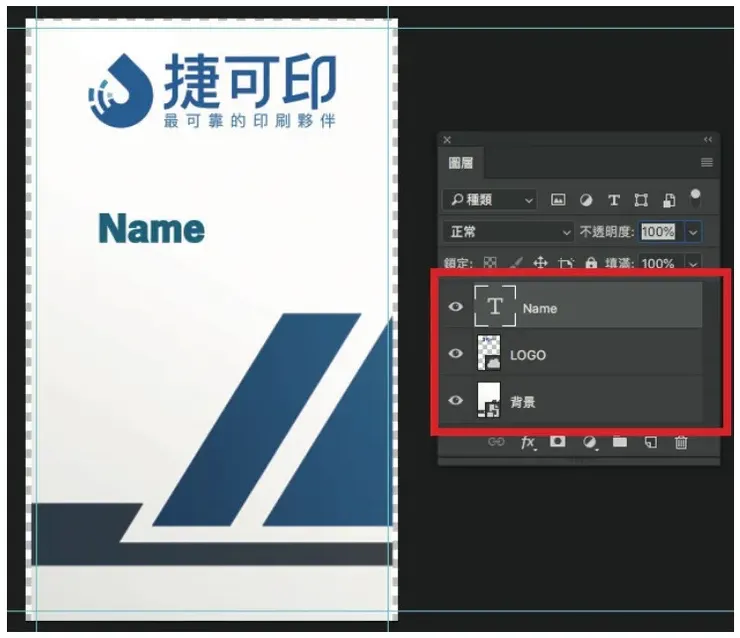
Task: Select the 背景 layer thumbnail
Action: 489,400
